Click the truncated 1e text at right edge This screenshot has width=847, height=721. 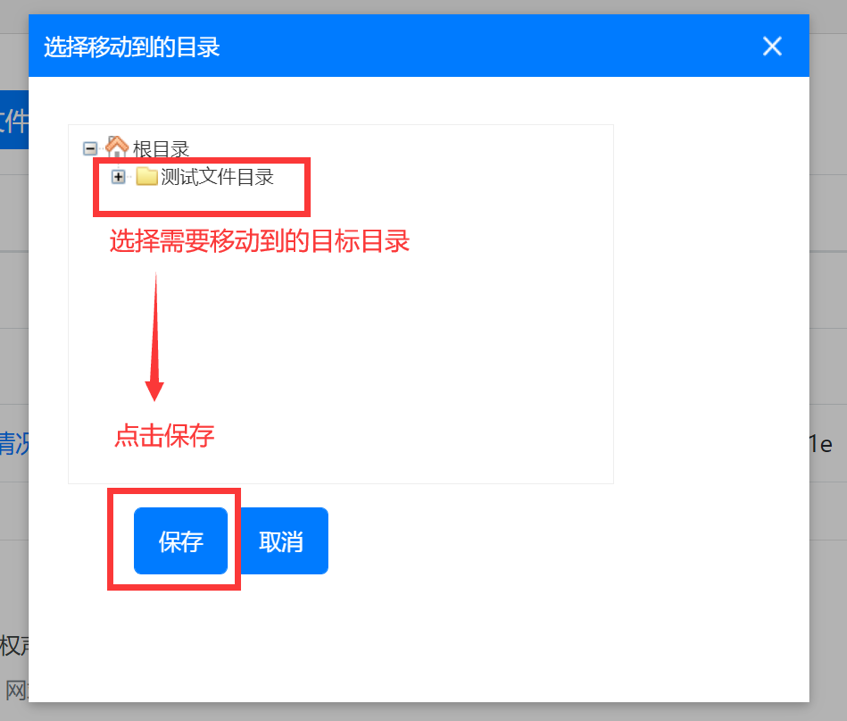(x=821, y=444)
